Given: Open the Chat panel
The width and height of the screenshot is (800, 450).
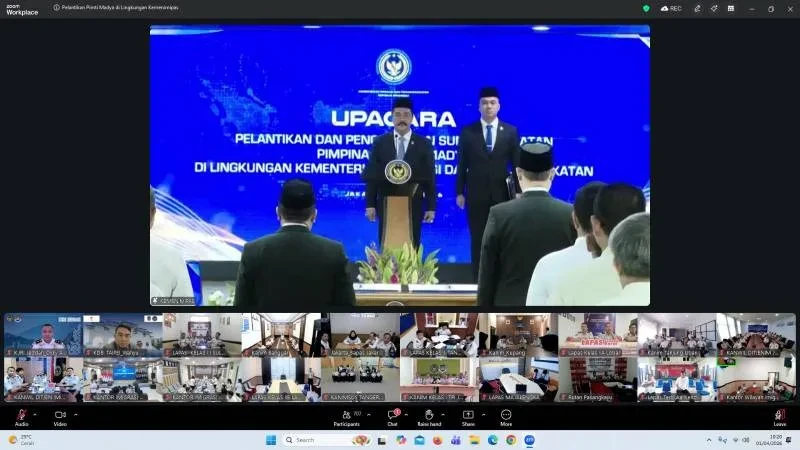Looking at the screenshot, I should tap(392, 415).
